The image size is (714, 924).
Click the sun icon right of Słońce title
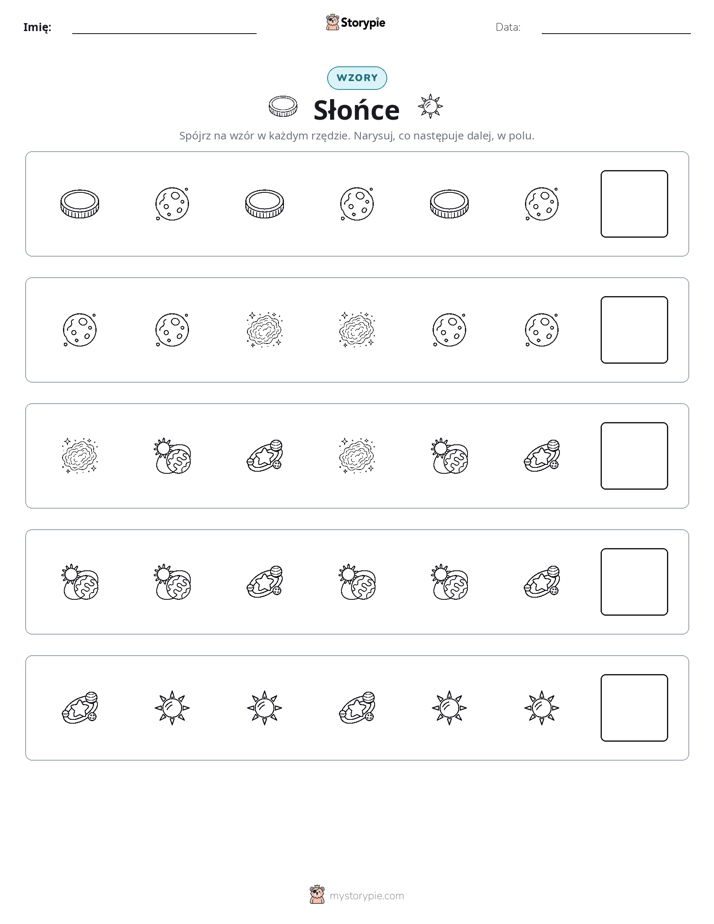pyautogui.click(x=430, y=107)
